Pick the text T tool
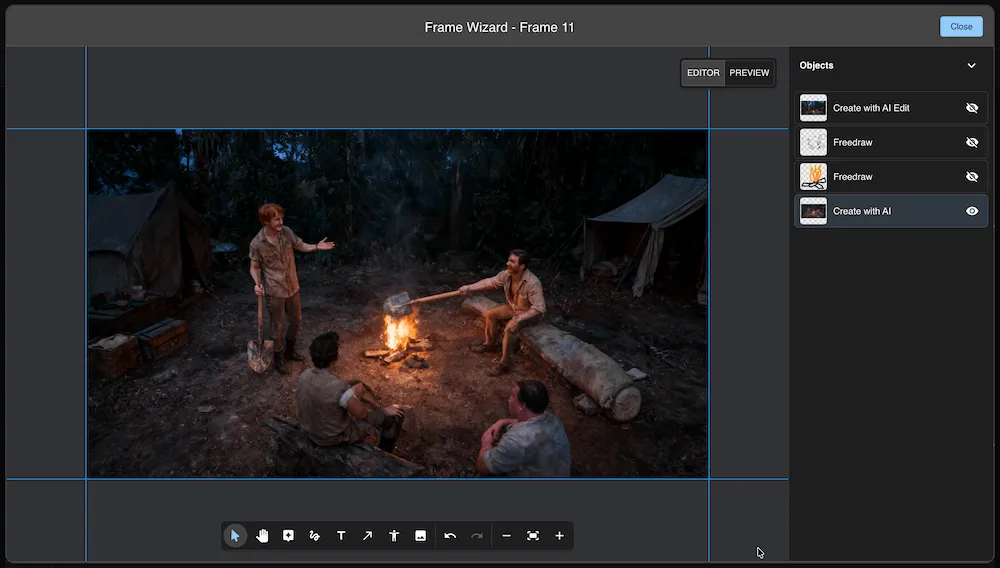Screen dimensions: 1000x568 (x=341, y=535)
